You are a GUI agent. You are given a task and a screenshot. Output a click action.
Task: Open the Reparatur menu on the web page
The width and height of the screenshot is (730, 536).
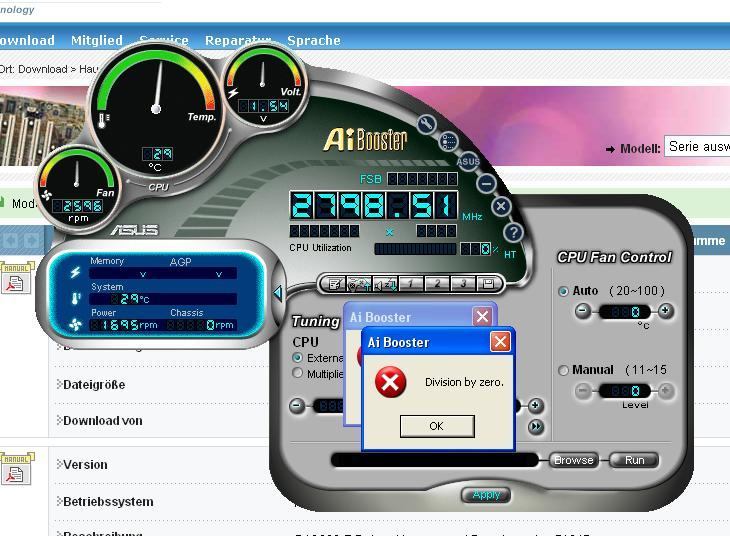click(x=238, y=41)
